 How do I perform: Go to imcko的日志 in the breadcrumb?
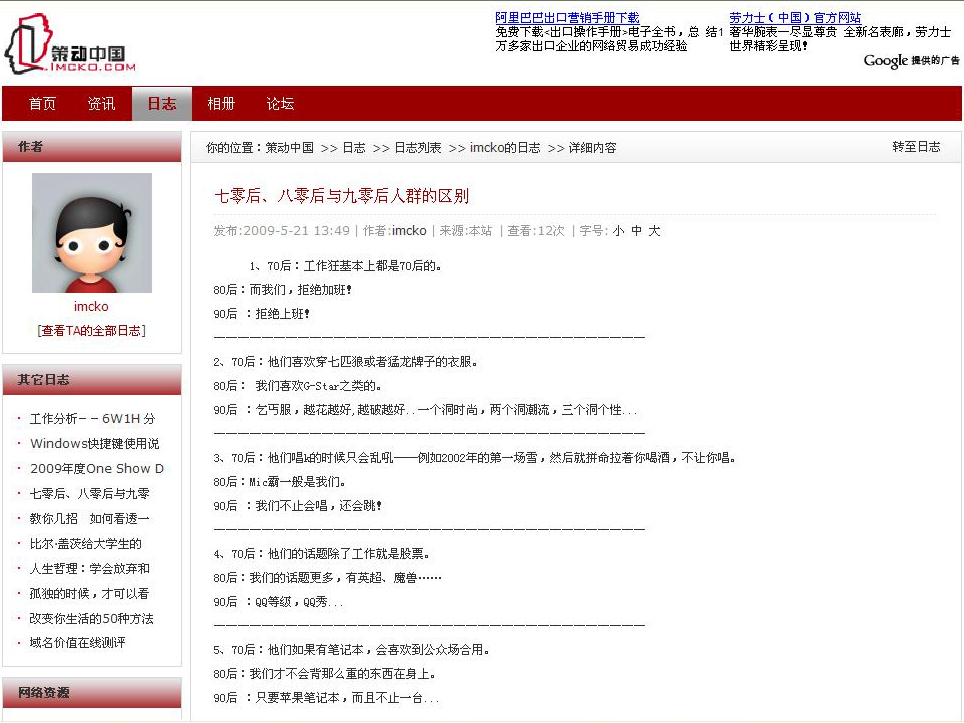click(505, 148)
